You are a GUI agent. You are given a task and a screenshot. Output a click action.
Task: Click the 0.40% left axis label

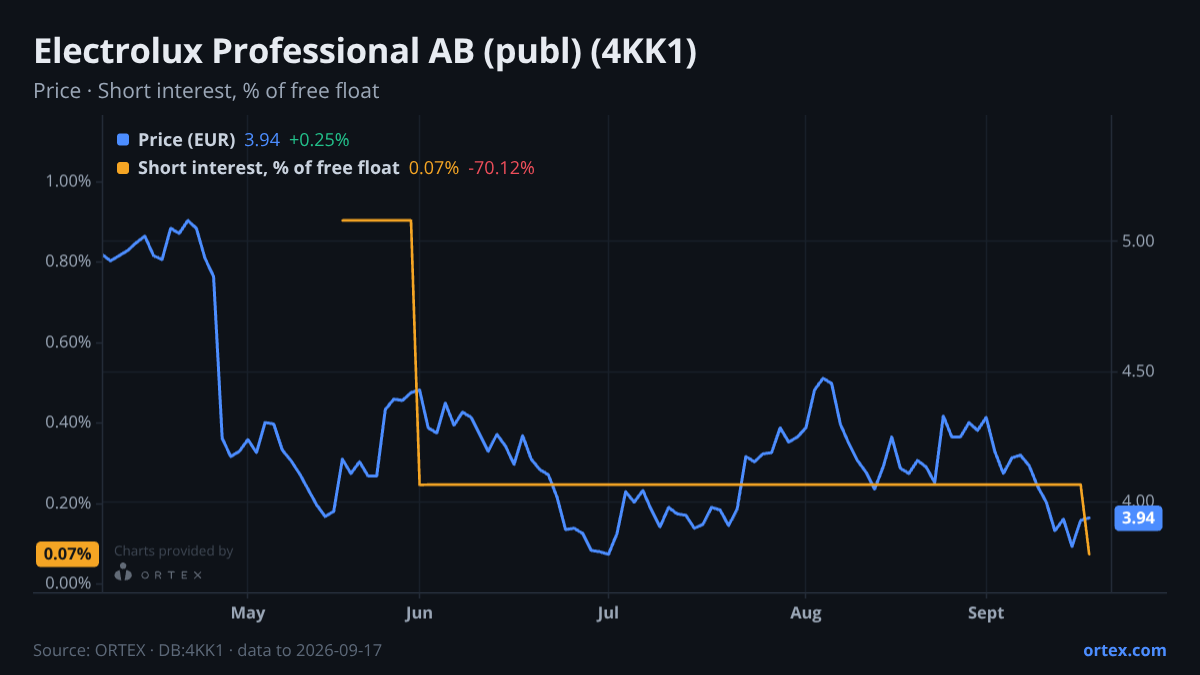point(68,422)
